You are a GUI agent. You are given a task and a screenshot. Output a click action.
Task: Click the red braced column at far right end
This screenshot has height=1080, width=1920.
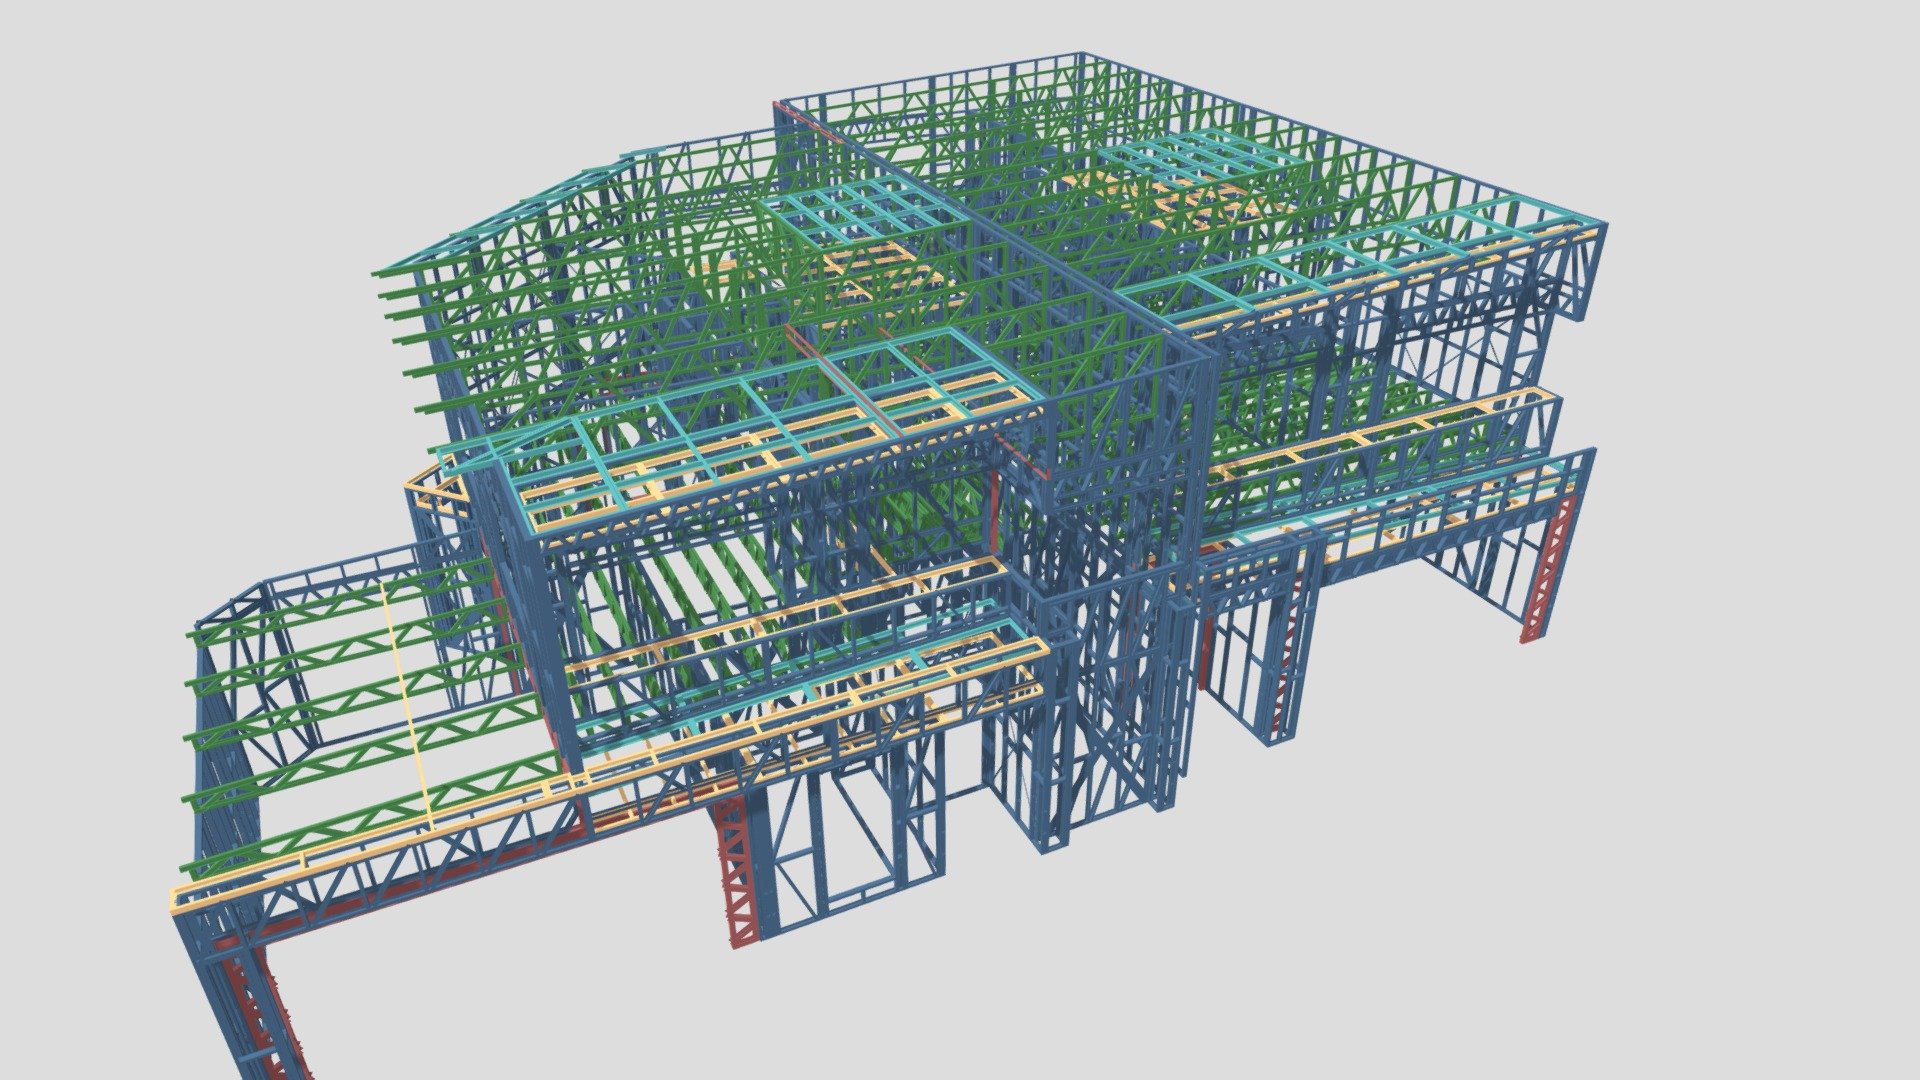pos(1547,566)
